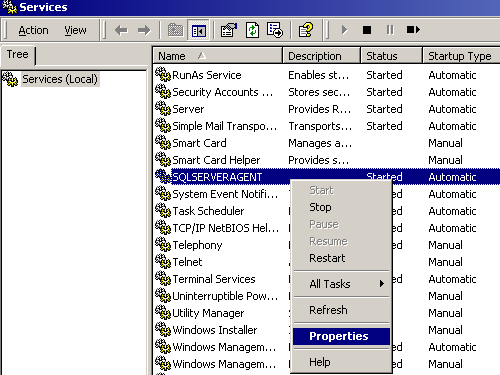The image size is (500, 375).
Task: Click the RunAs Service gear icon
Action: tap(163, 74)
